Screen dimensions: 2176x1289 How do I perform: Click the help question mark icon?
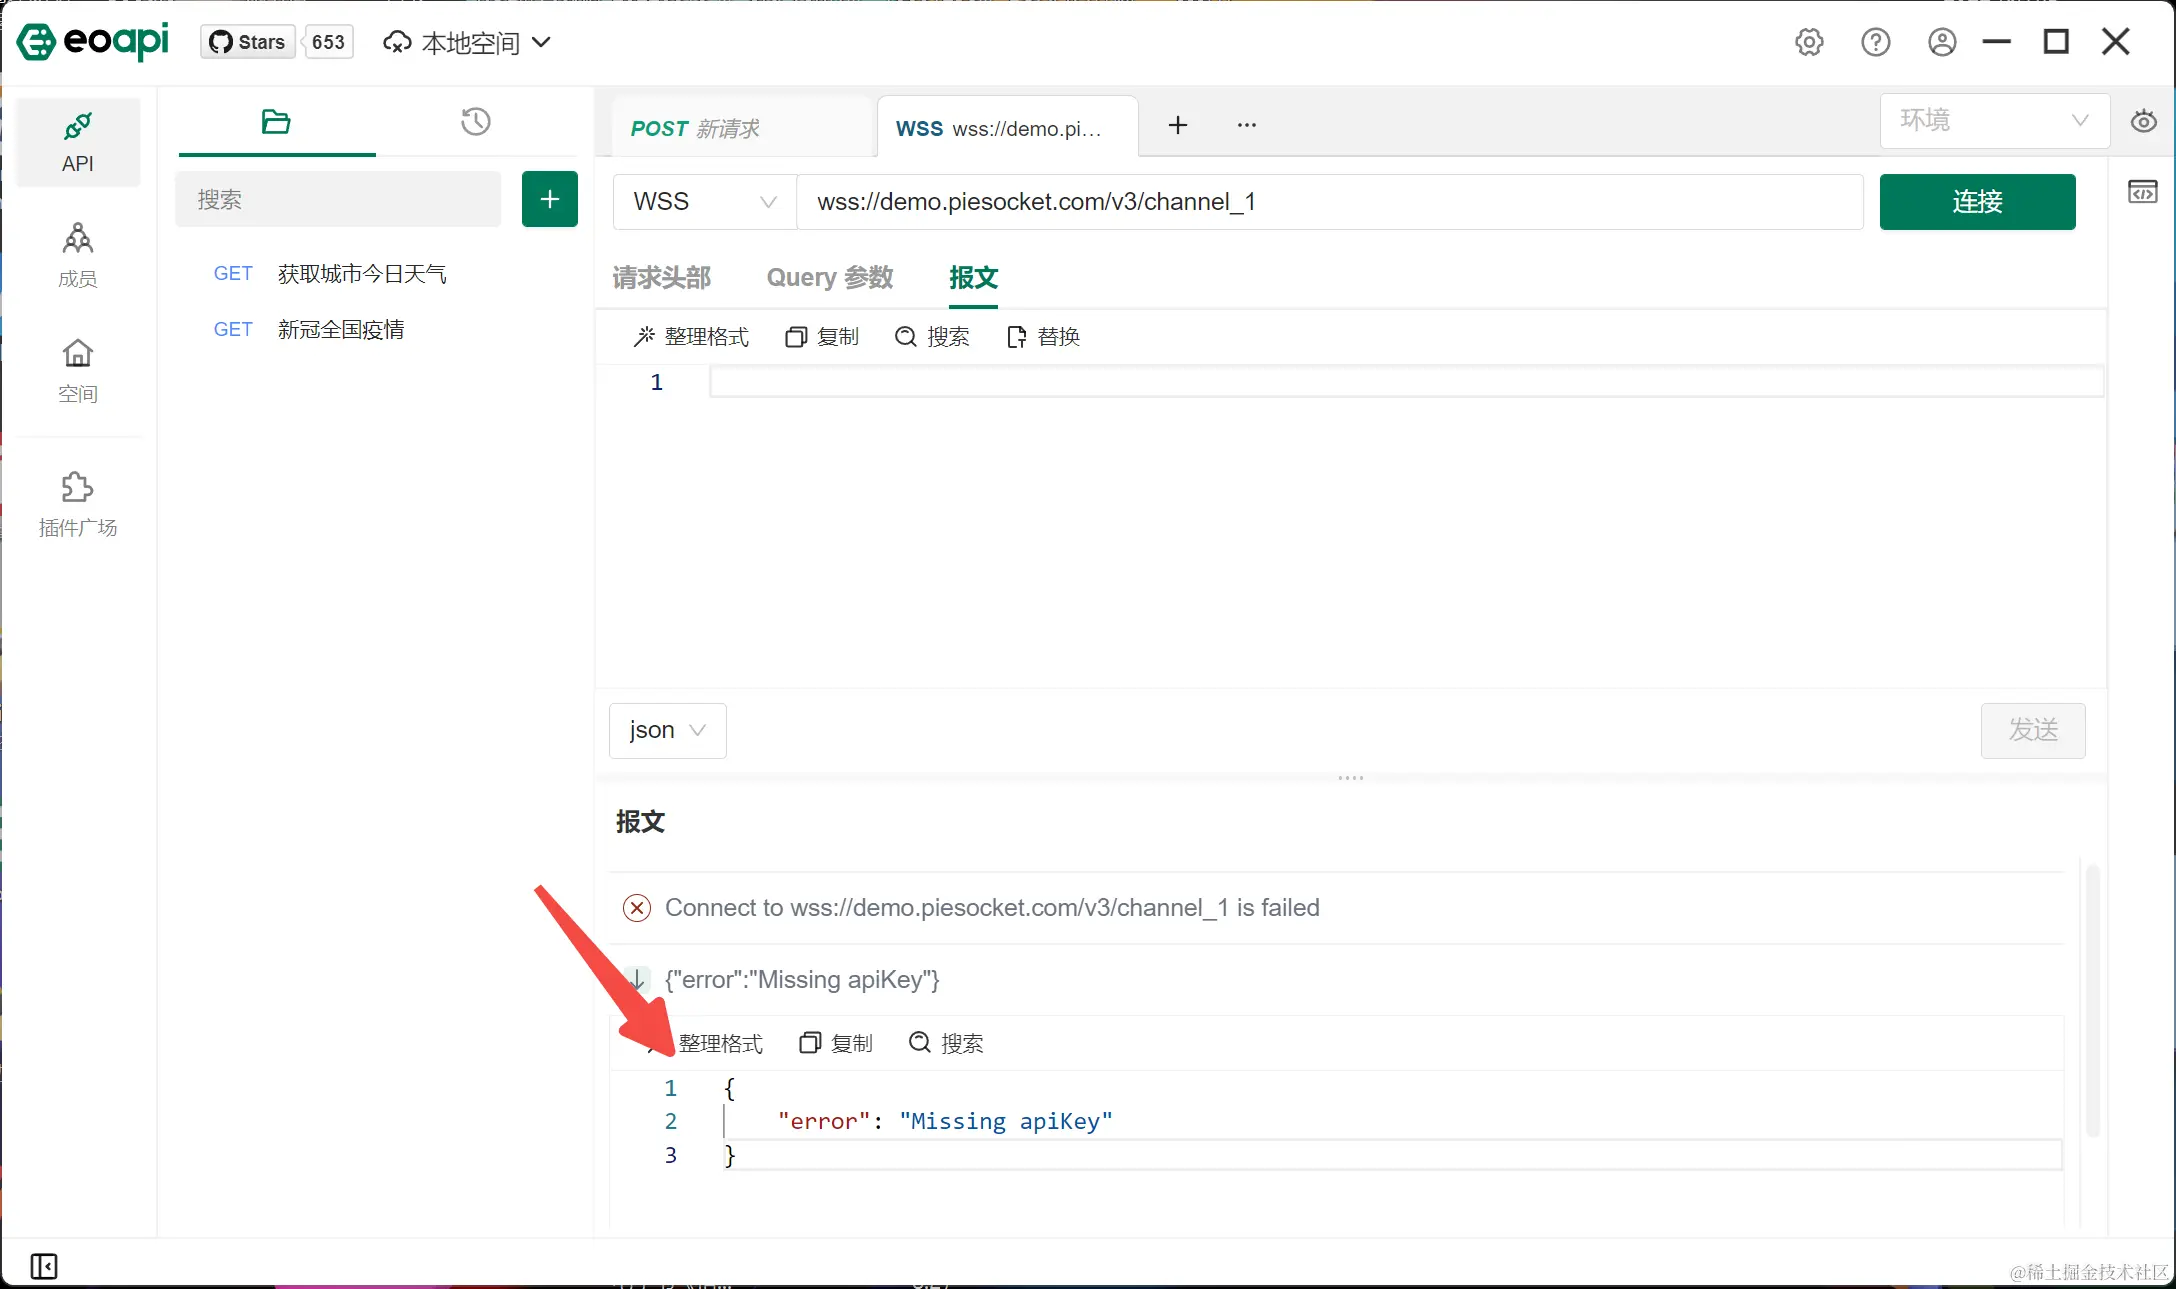[1875, 42]
